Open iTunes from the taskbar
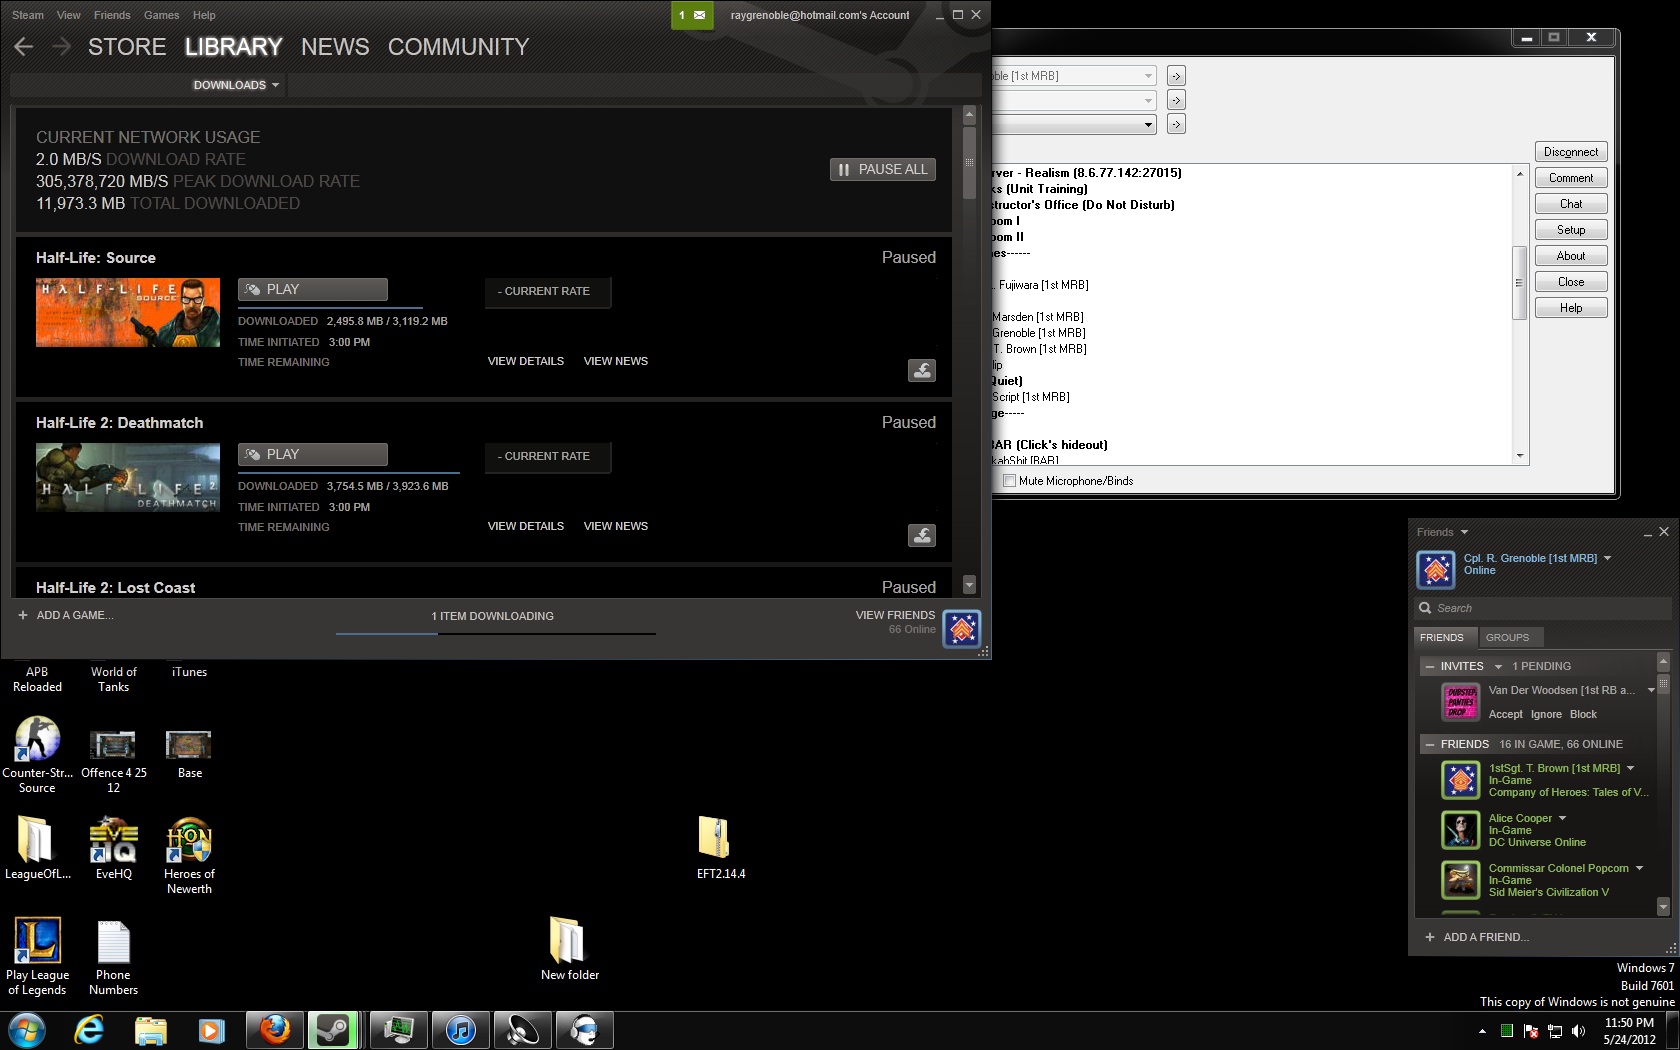The width and height of the screenshot is (1680, 1050). tap(460, 1030)
